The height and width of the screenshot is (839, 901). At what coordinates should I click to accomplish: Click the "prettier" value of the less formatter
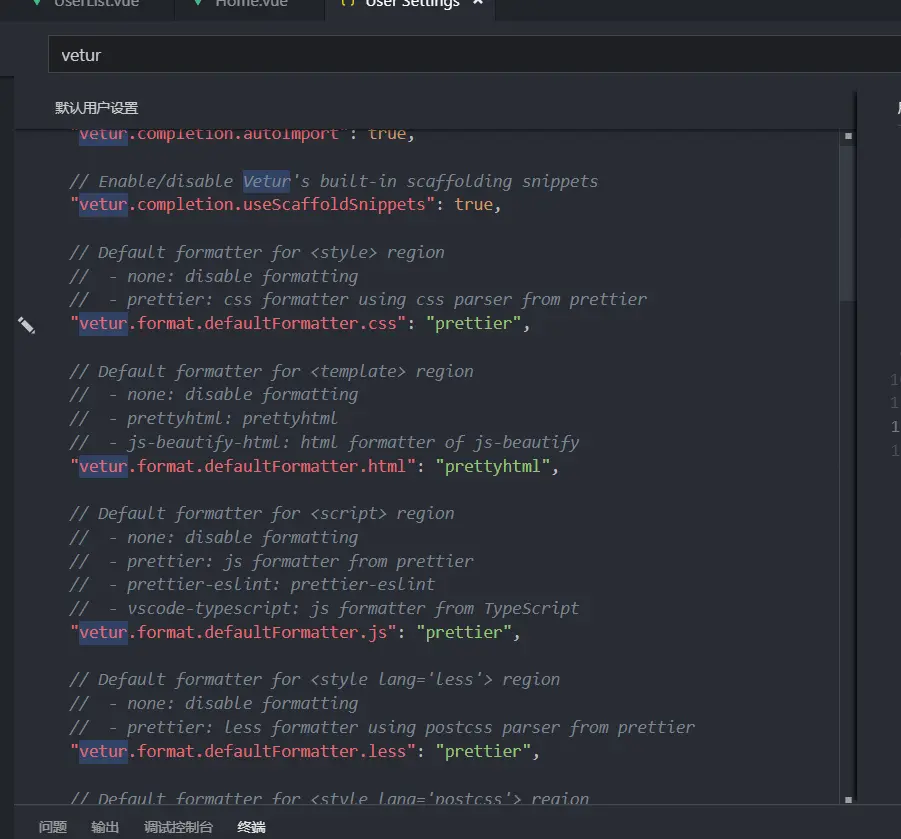coord(483,751)
